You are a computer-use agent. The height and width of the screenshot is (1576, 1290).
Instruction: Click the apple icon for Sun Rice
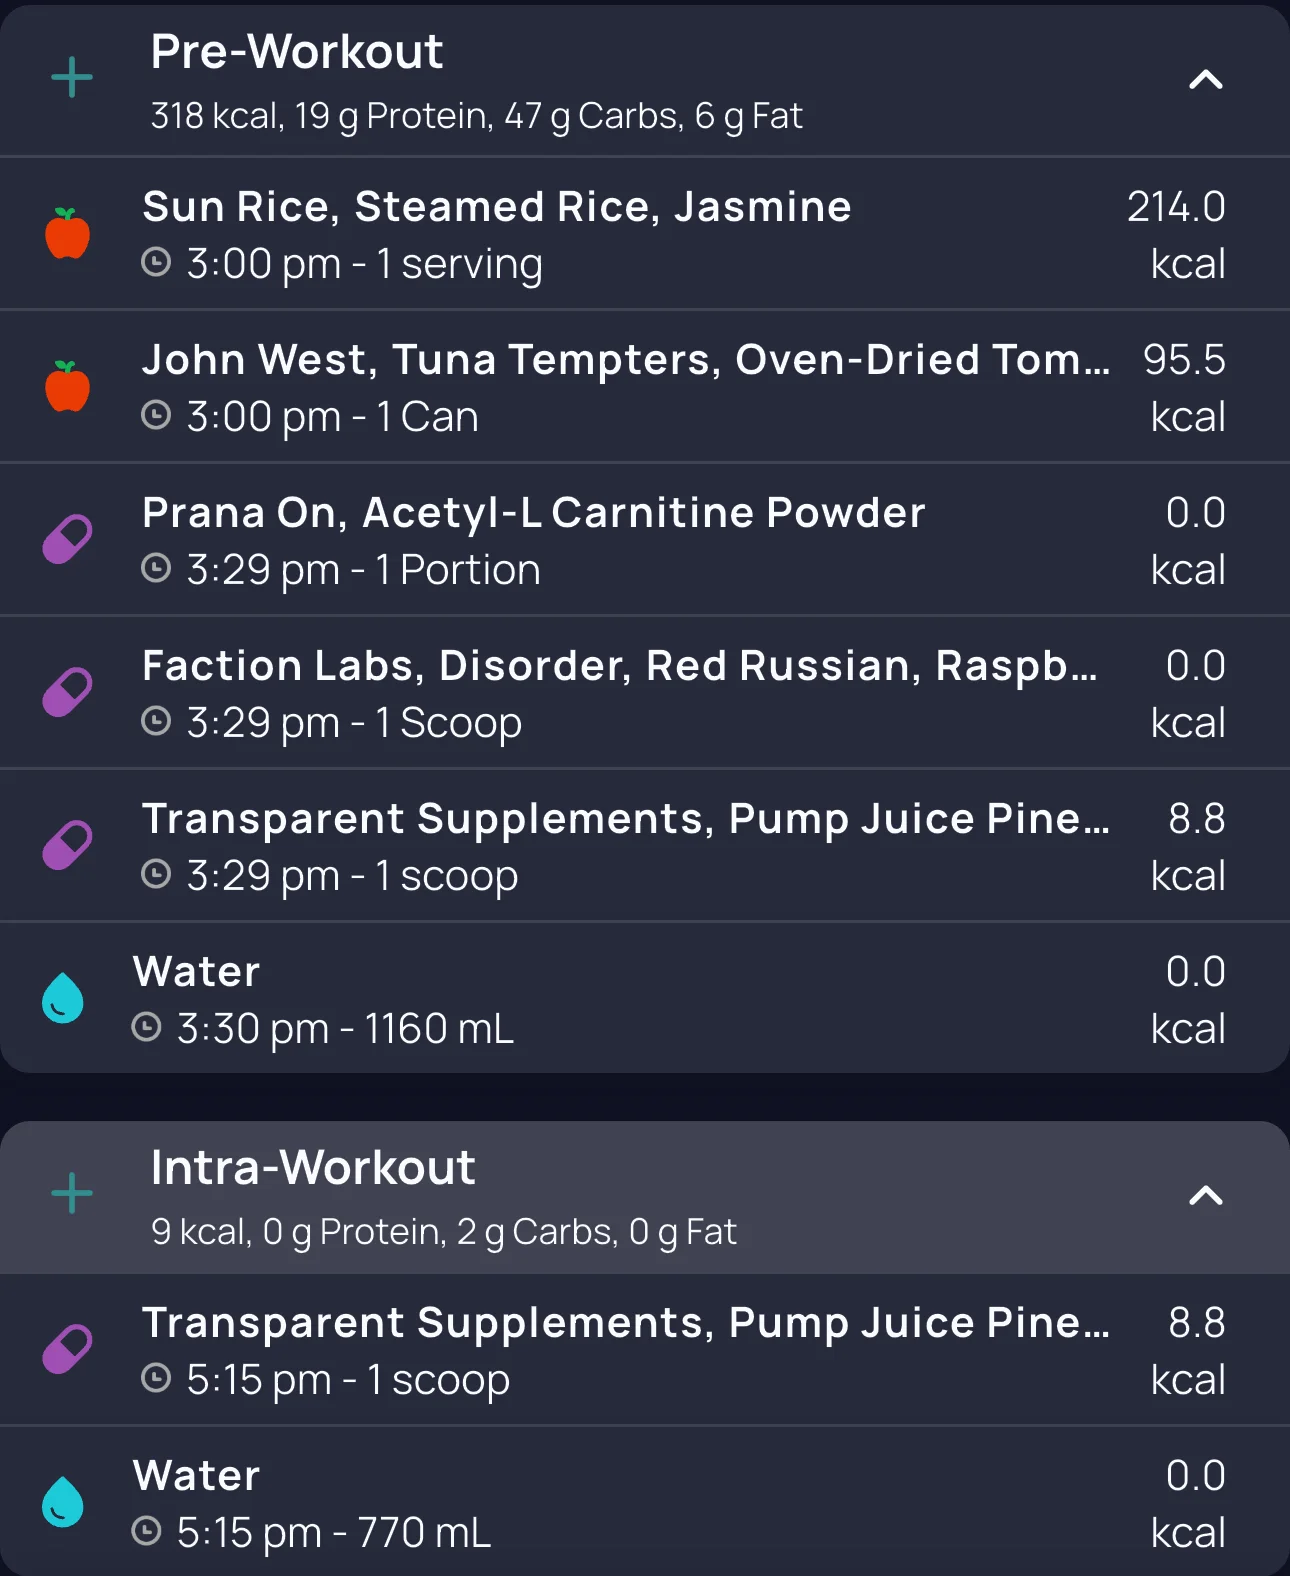[x=68, y=234]
